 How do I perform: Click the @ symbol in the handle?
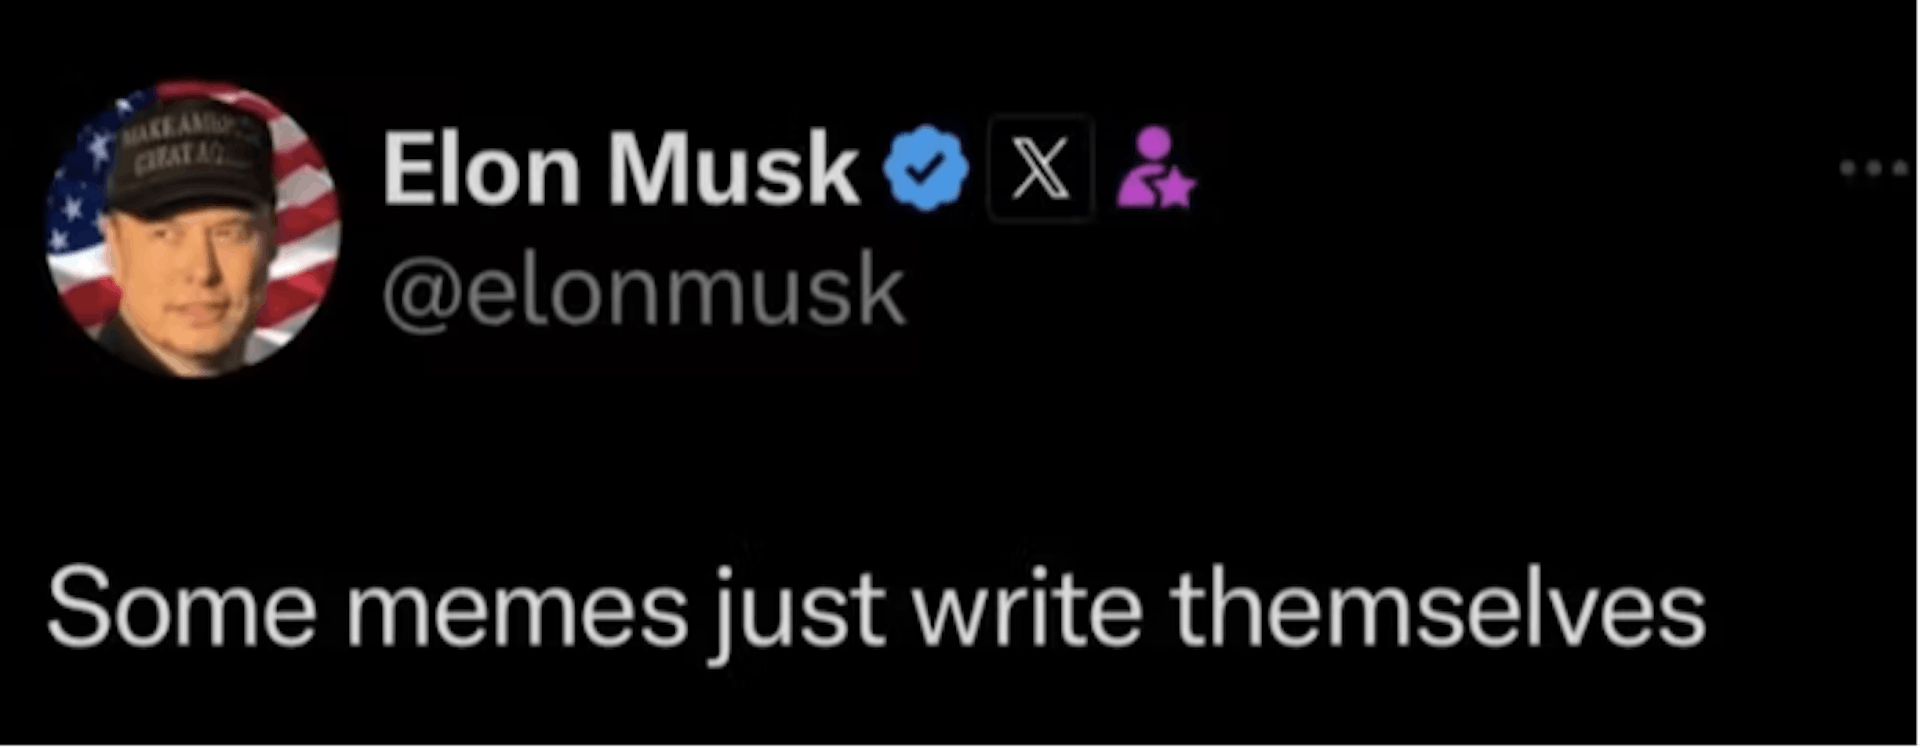click(418, 295)
